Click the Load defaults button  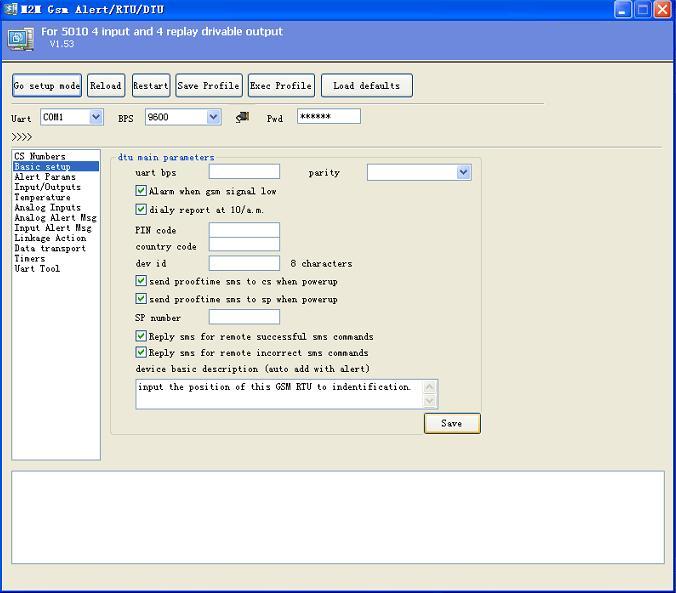[x=367, y=85]
